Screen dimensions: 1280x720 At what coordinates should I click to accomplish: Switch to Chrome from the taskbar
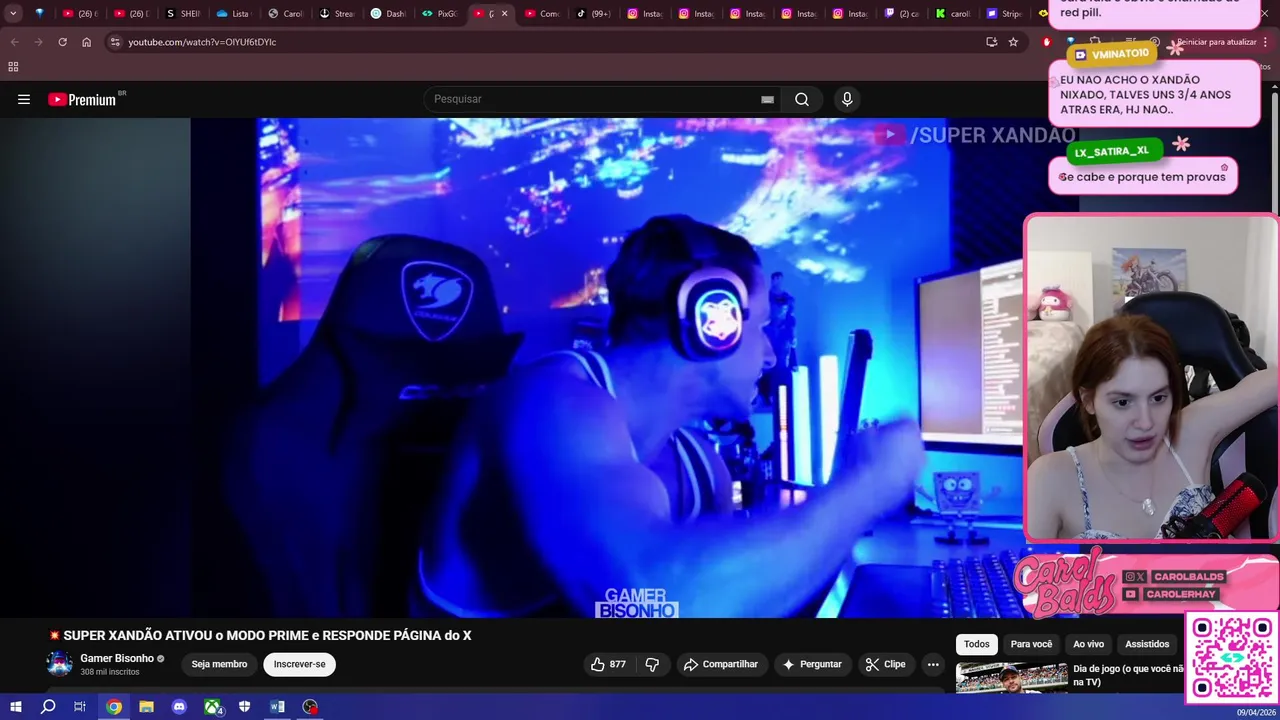coord(114,706)
